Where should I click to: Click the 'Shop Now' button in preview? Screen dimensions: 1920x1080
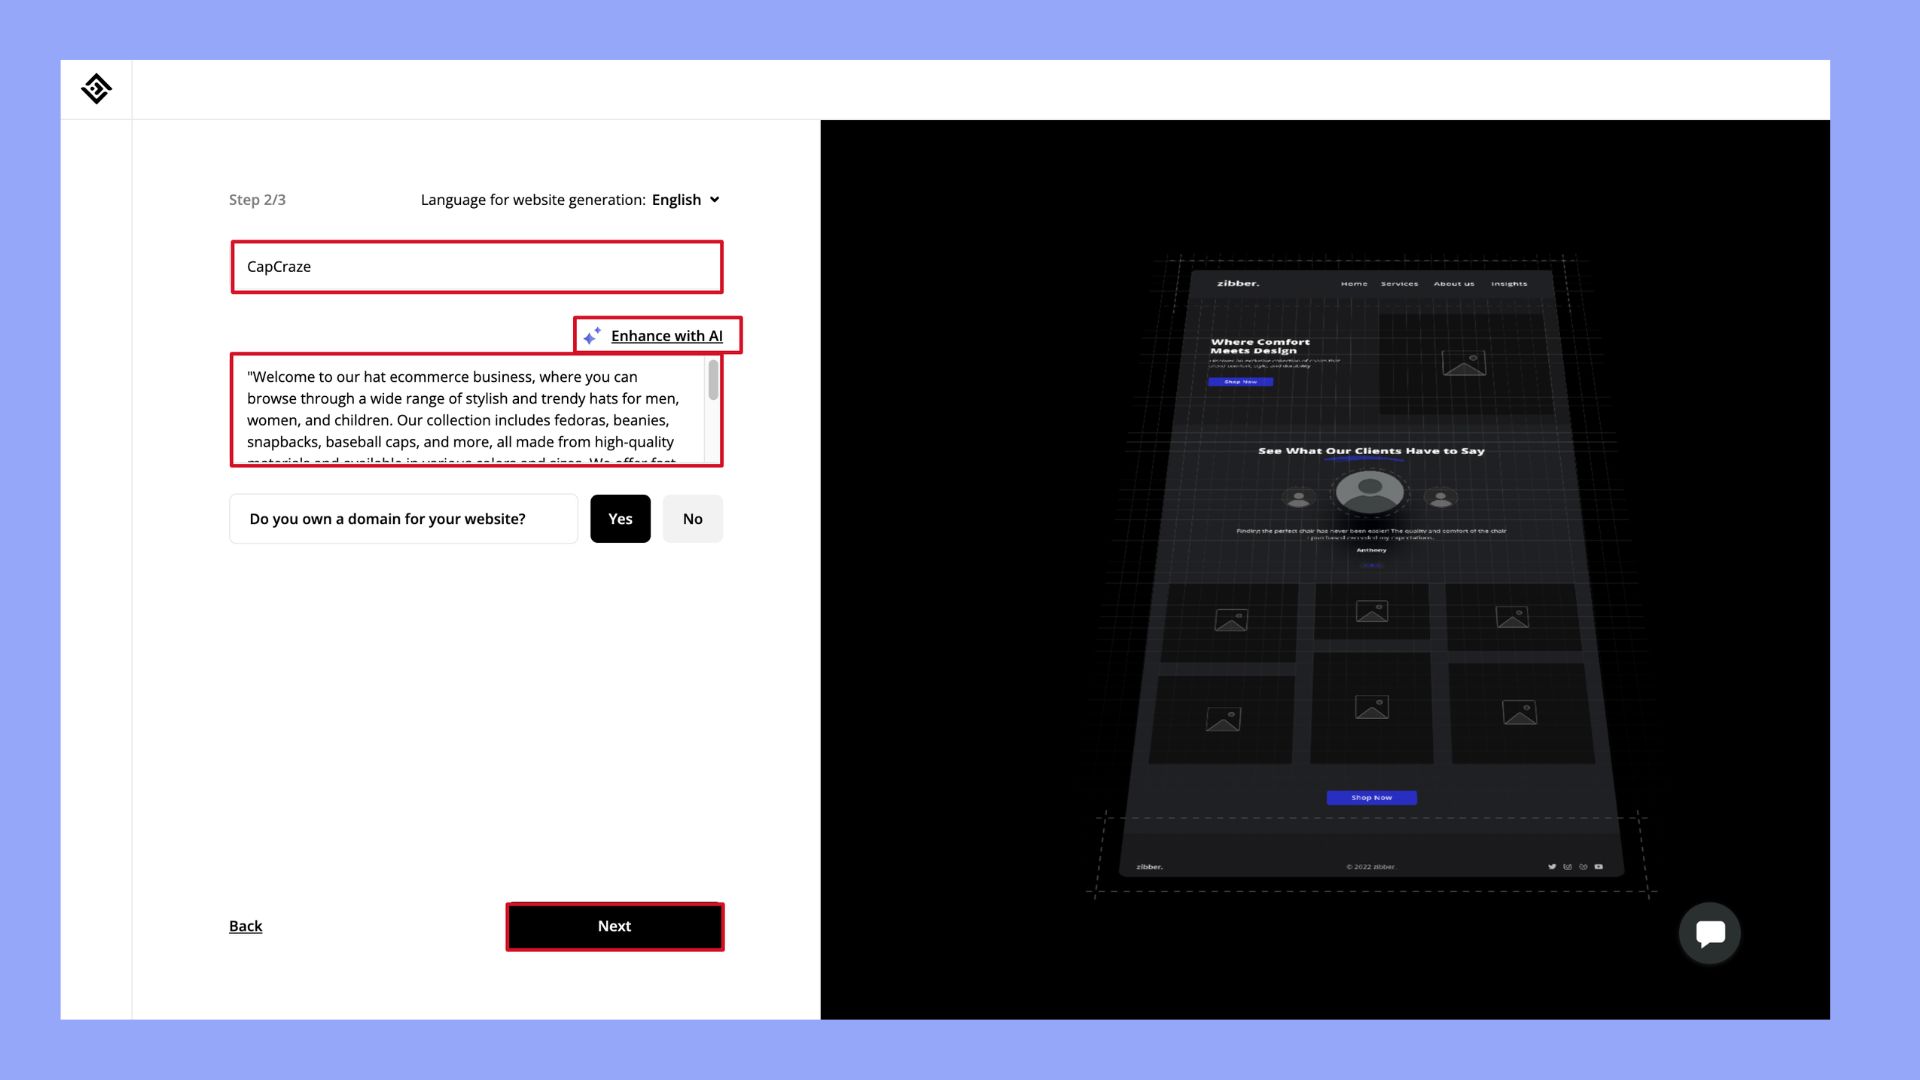coord(1370,796)
